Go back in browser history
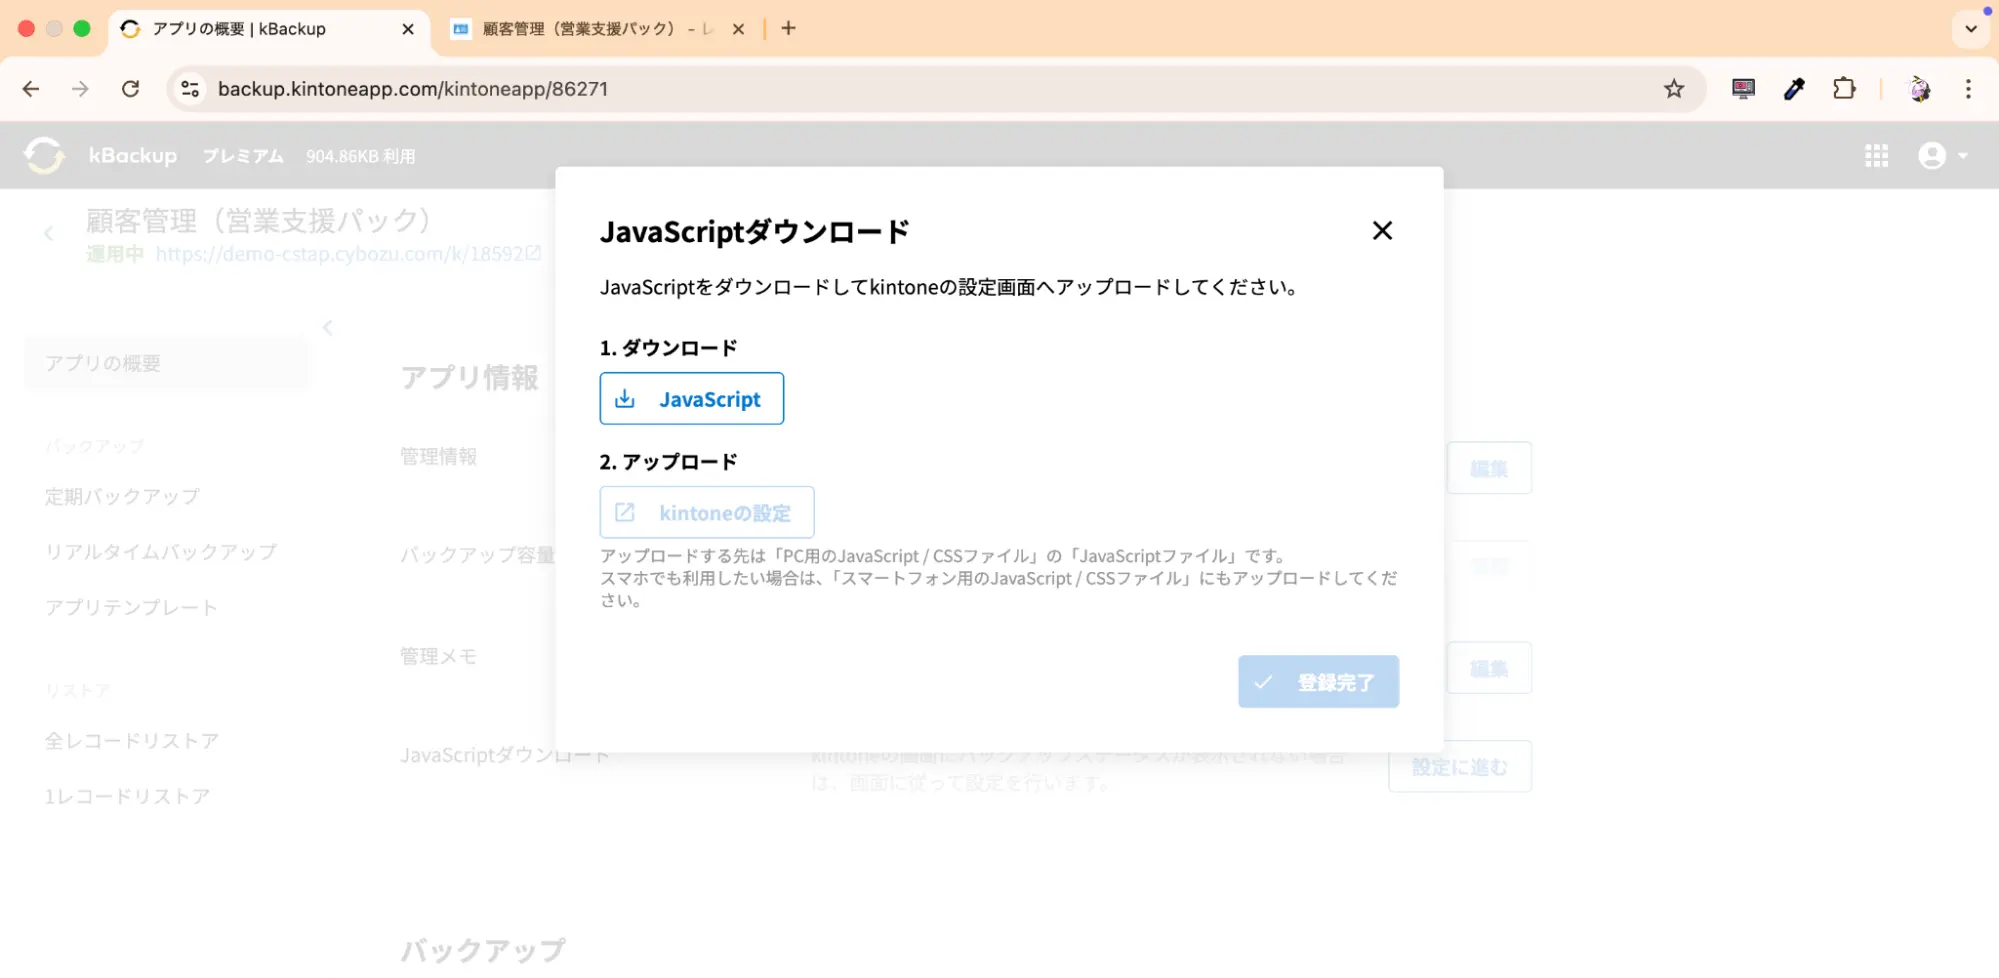1999x978 pixels. [31, 89]
